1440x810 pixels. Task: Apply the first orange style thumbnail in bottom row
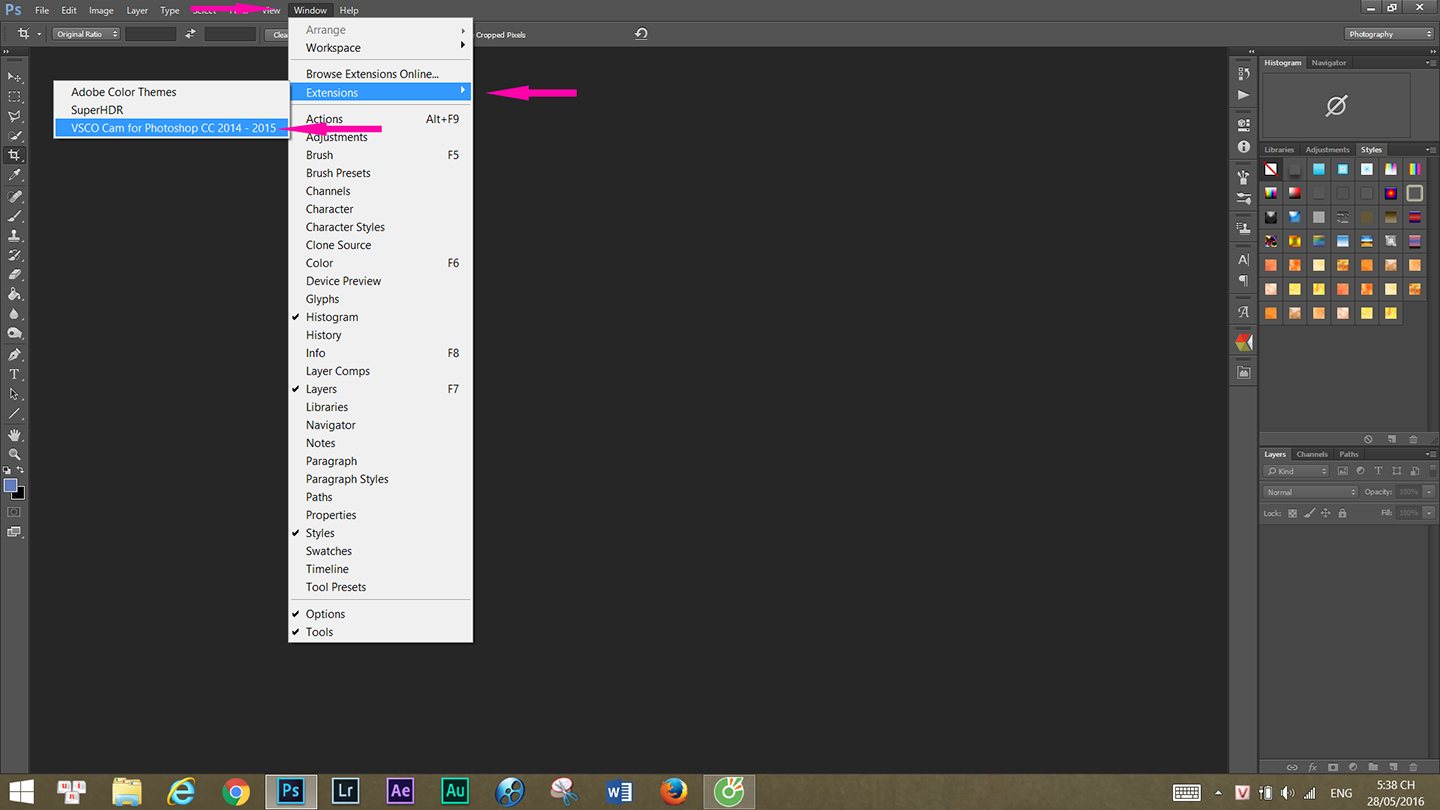click(1271, 313)
